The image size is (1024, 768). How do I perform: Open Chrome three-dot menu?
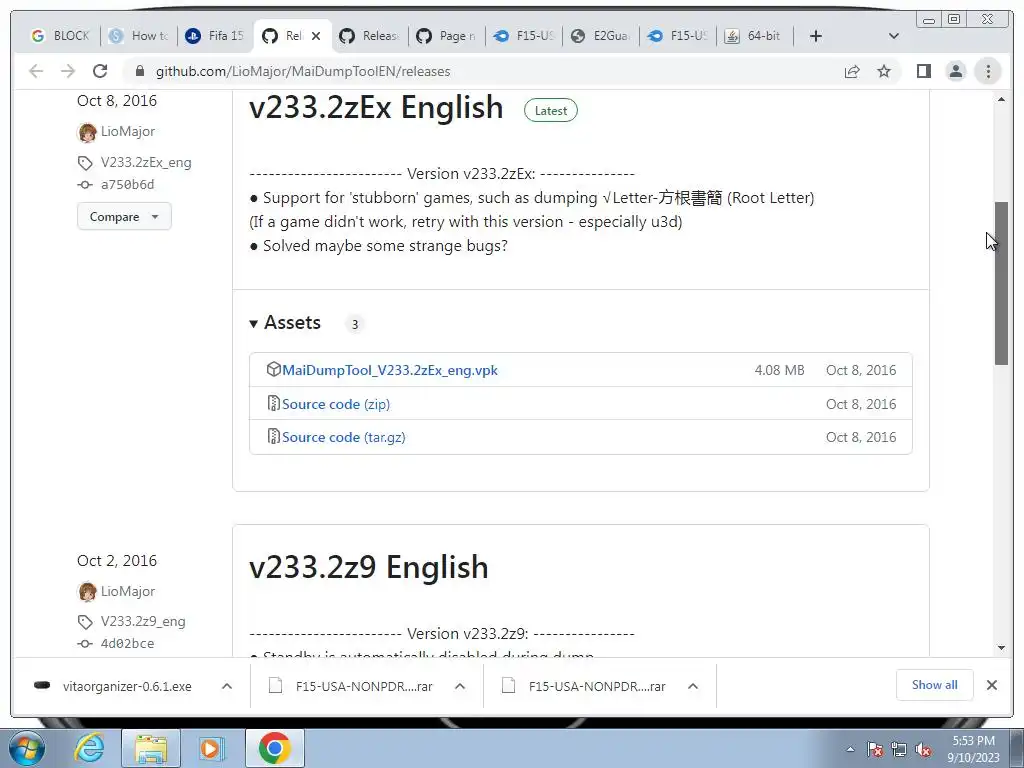pos(988,71)
